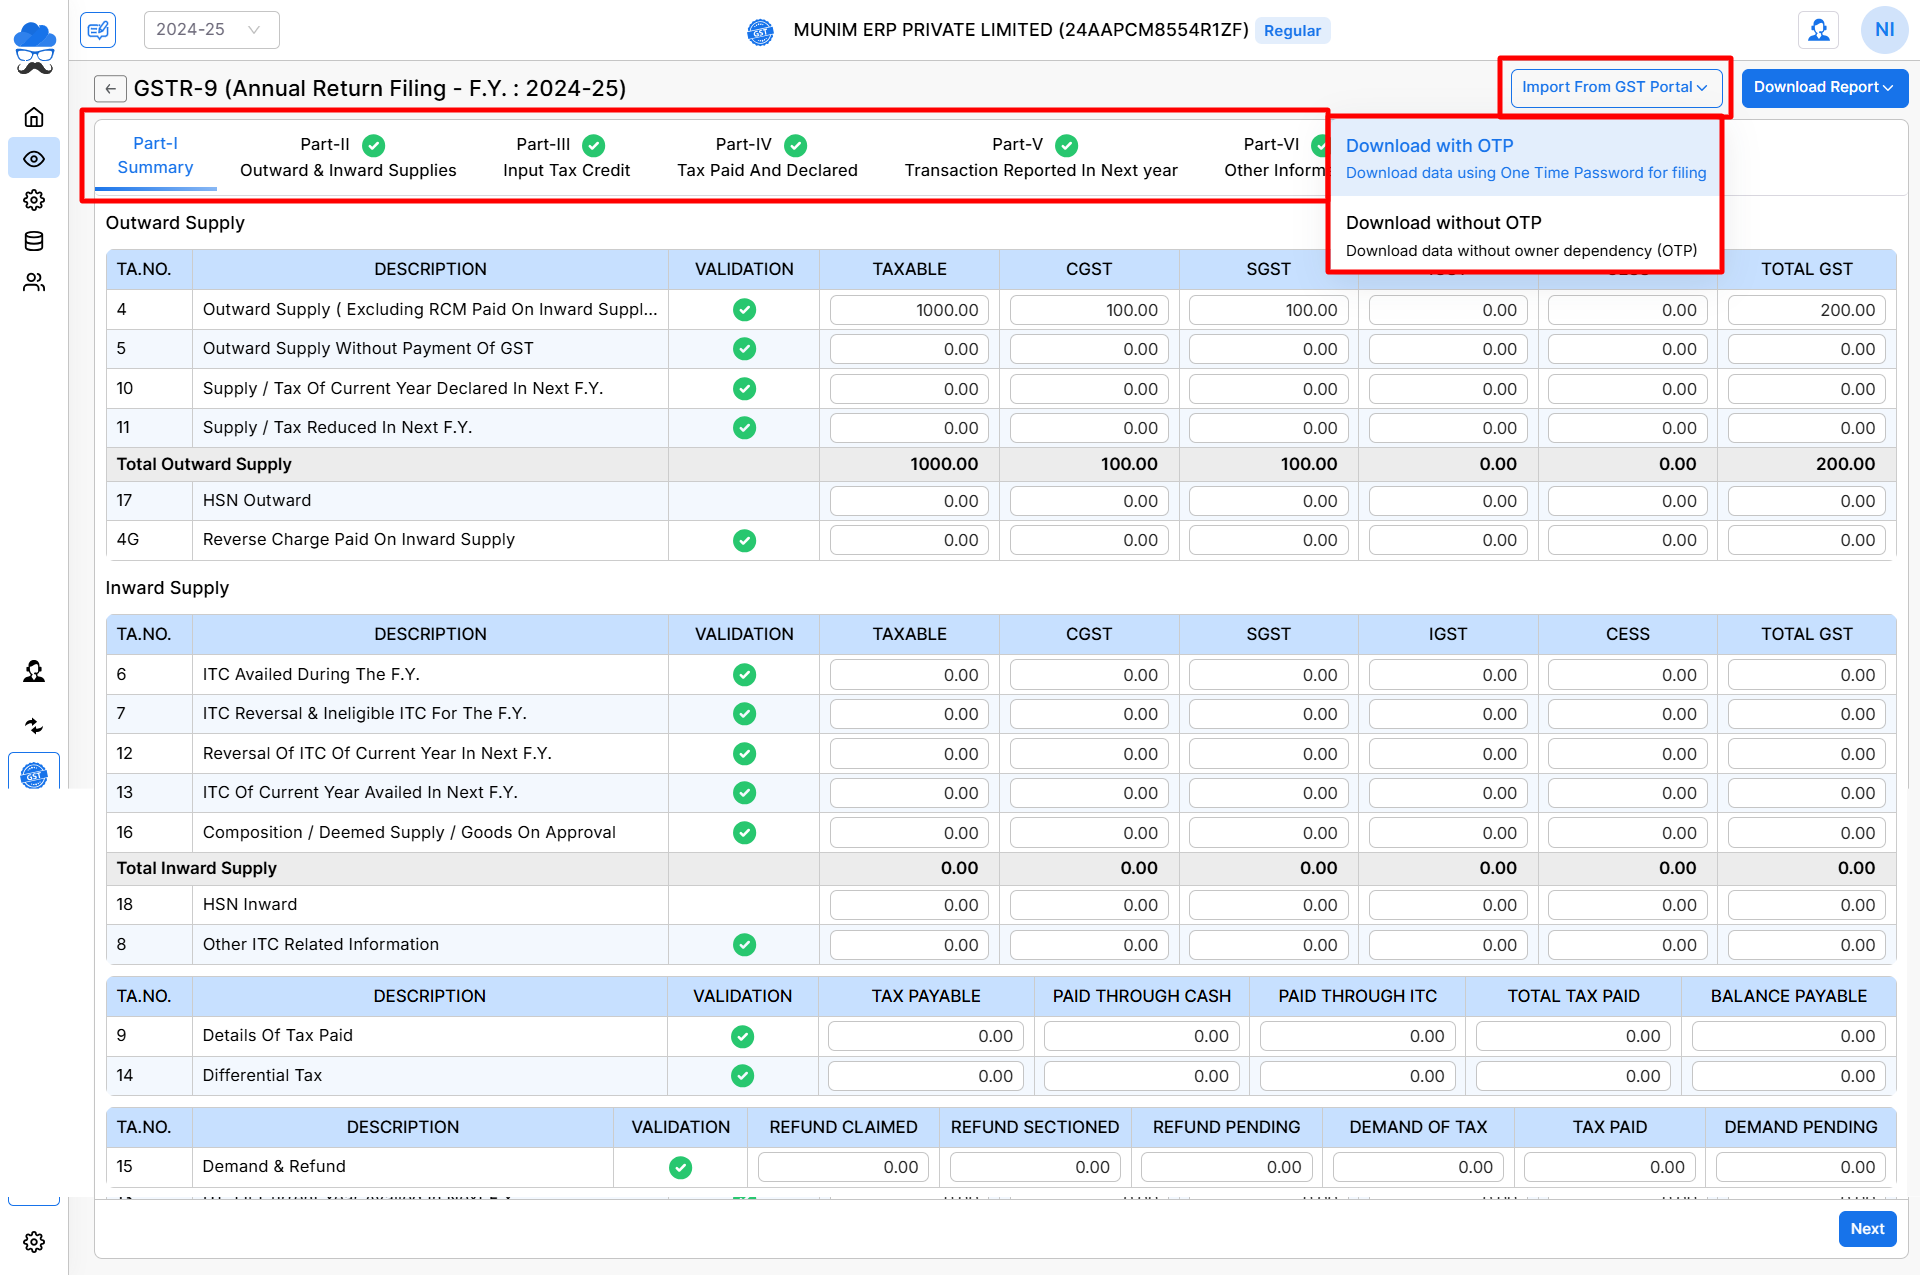Open the NI user avatar
The height and width of the screenshot is (1276, 1920).
click(x=1884, y=30)
